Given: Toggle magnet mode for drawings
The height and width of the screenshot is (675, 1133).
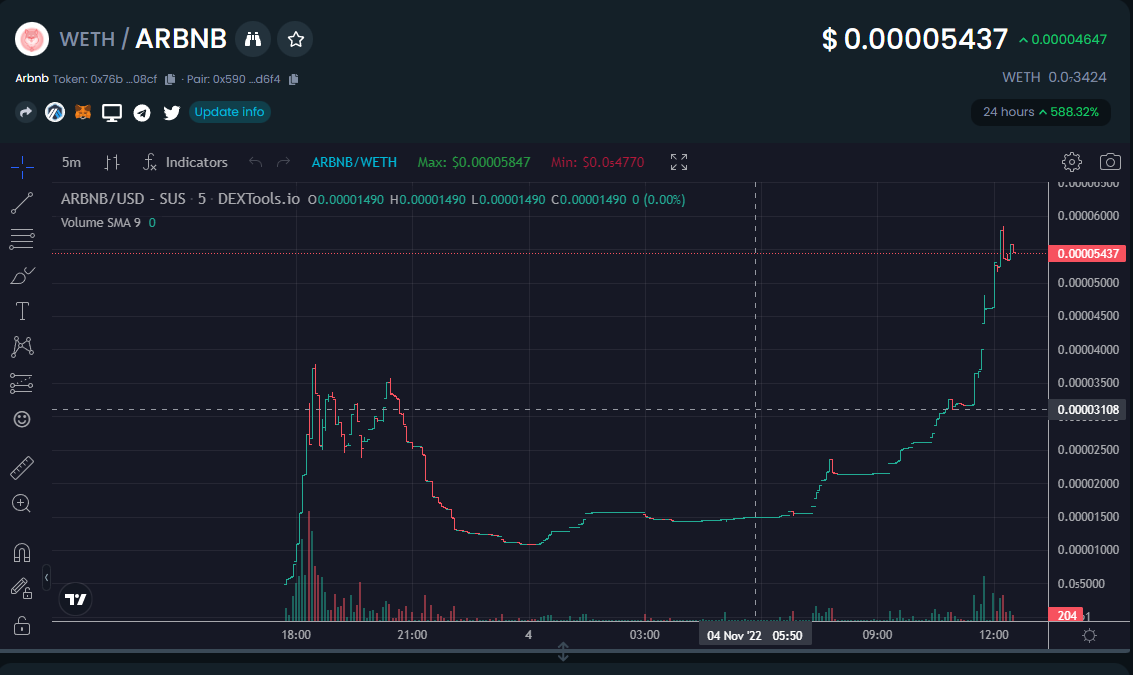Looking at the screenshot, I should click(x=22, y=553).
